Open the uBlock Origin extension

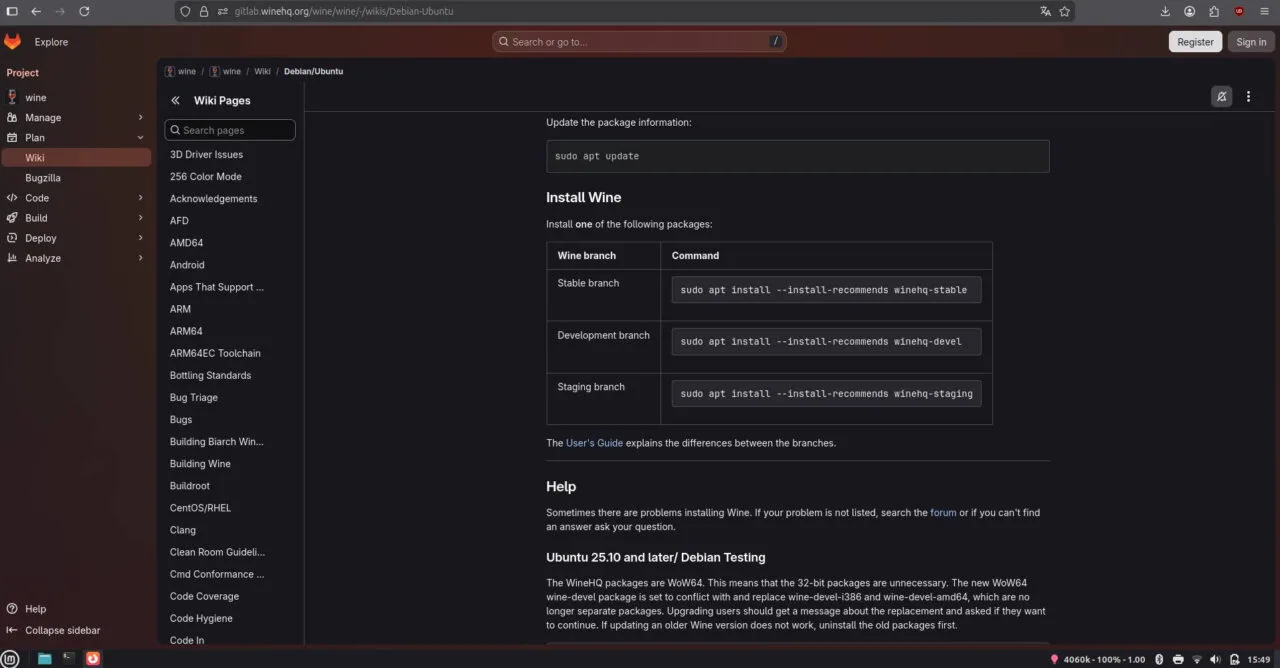point(1239,11)
